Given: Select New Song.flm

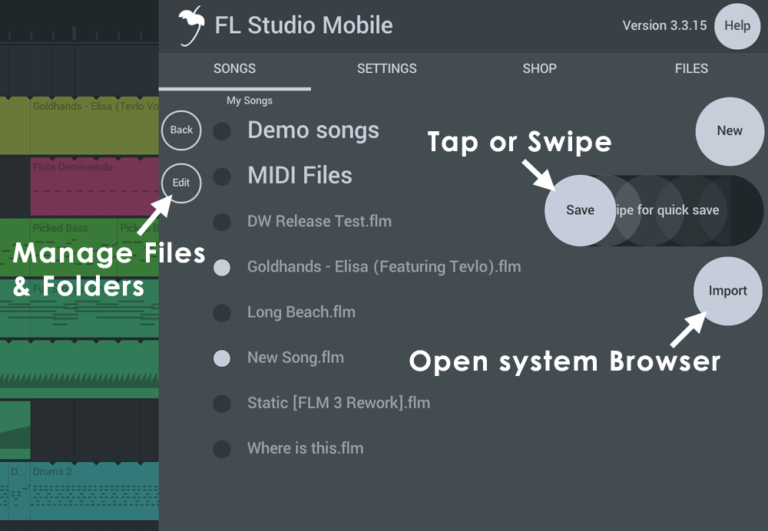Looking at the screenshot, I should (x=295, y=358).
